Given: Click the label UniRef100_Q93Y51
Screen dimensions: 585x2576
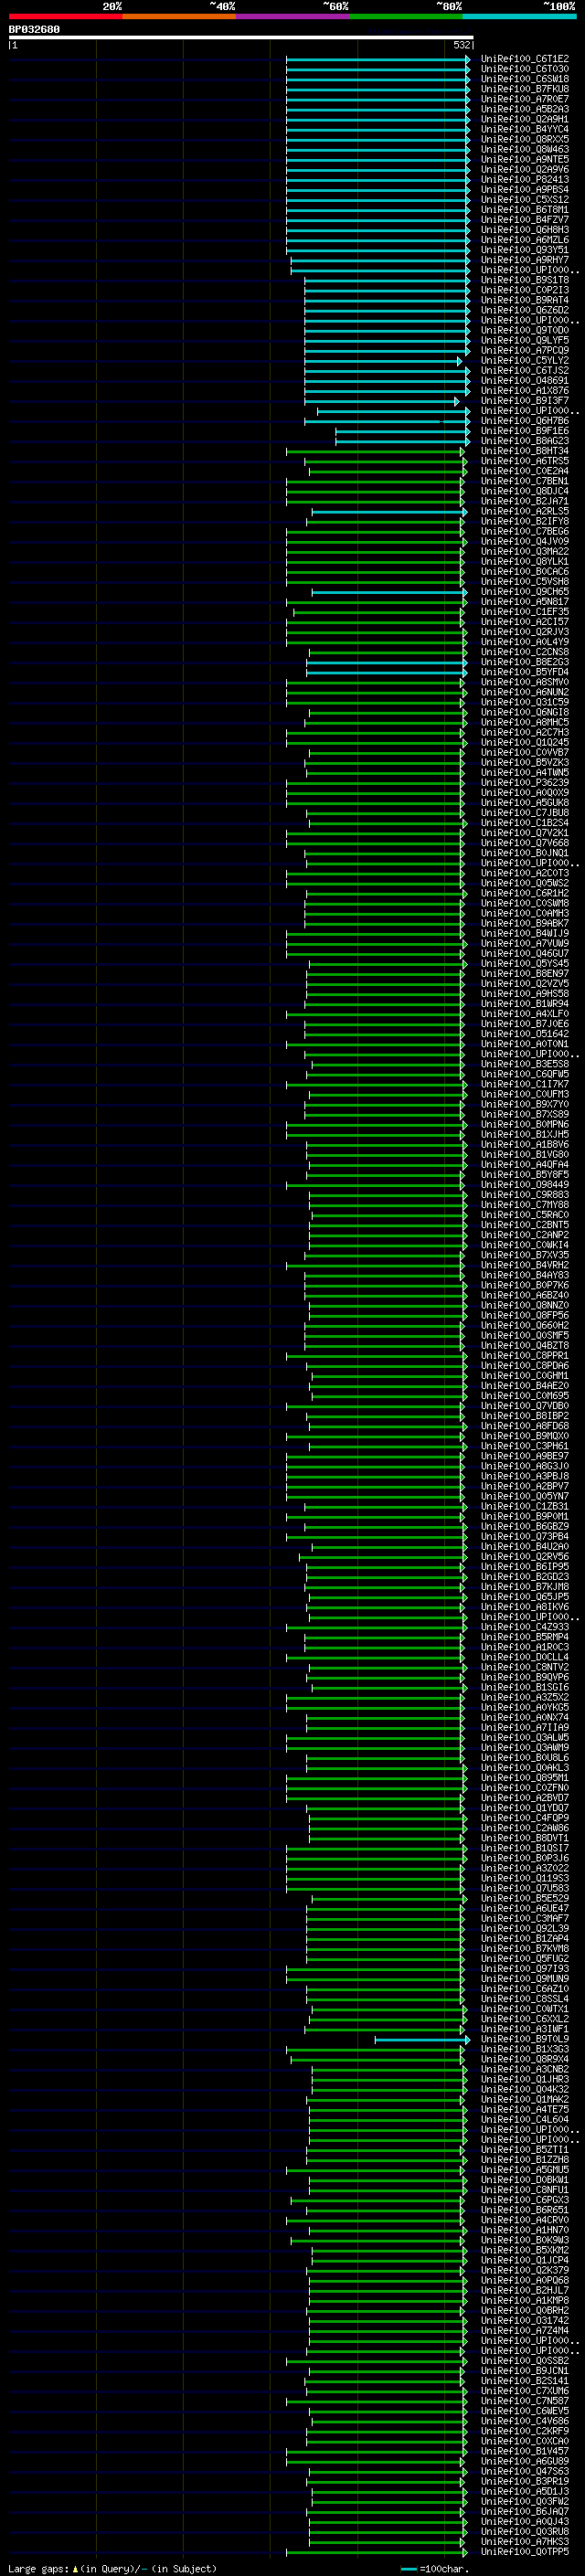Looking at the screenshot, I should (524, 250).
